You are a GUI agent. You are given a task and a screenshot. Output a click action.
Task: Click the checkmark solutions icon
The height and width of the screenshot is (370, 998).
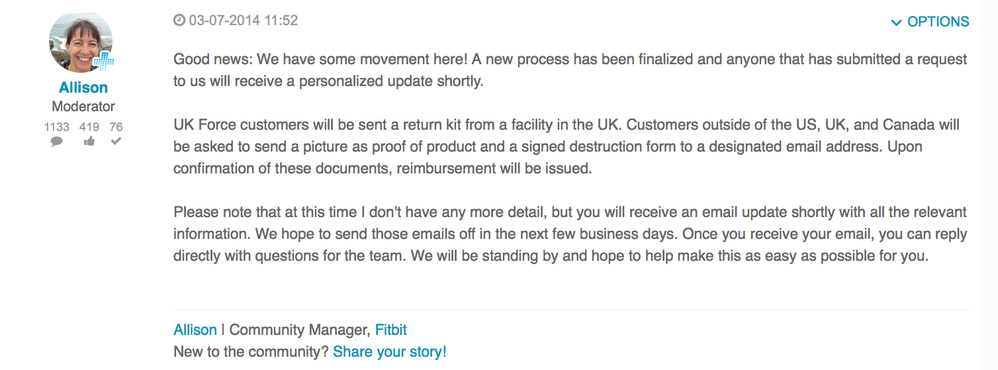116,141
